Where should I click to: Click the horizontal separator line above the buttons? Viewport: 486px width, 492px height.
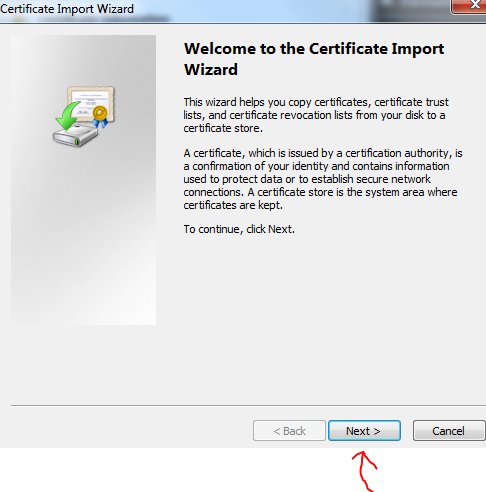248,406
